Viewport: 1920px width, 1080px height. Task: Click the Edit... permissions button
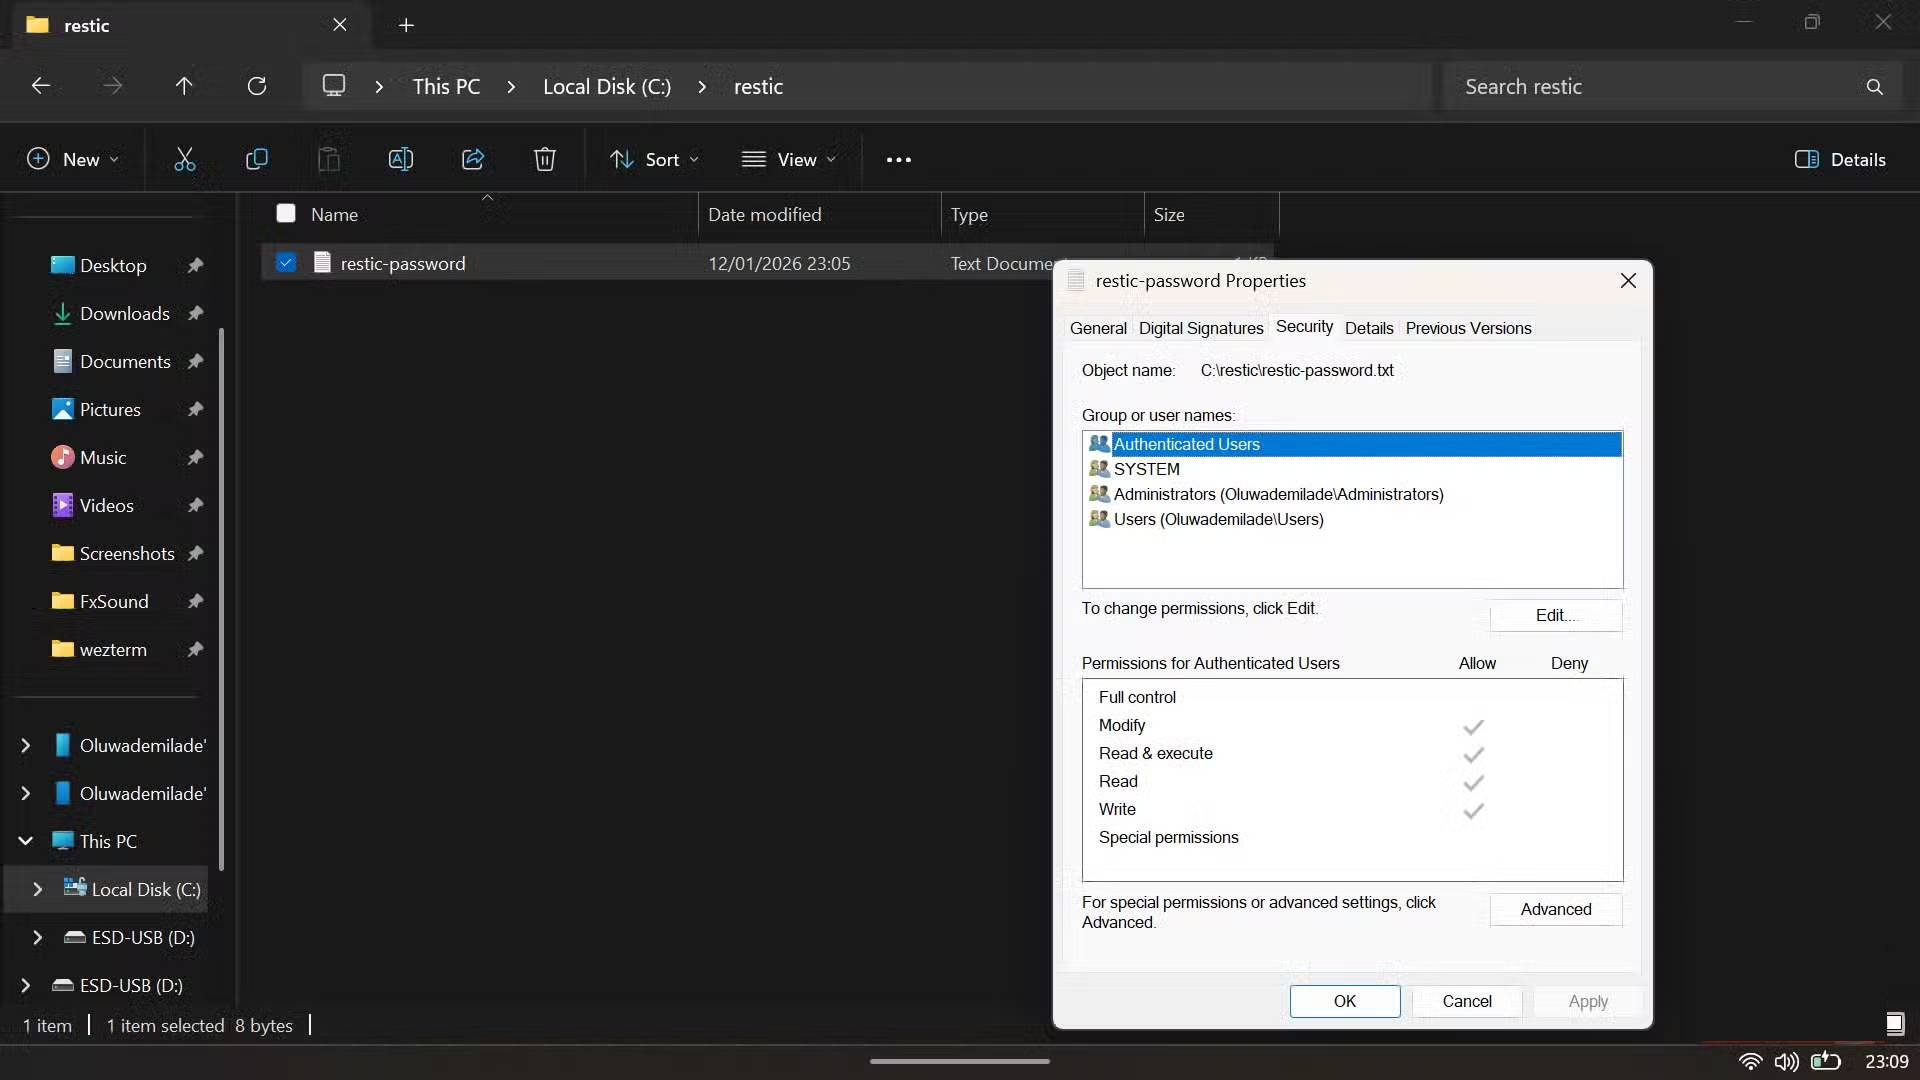pyautogui.click(x=1555, y=615)
